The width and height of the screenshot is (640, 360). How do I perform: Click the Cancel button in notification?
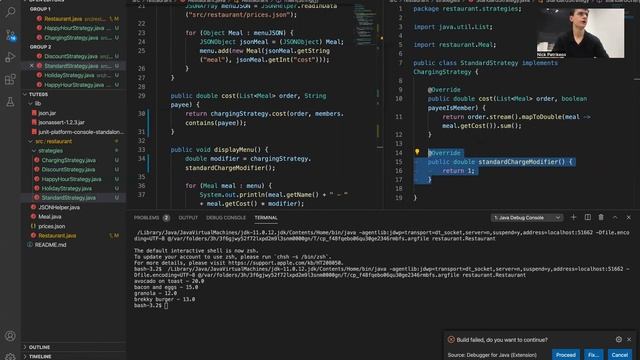point(620,355)
